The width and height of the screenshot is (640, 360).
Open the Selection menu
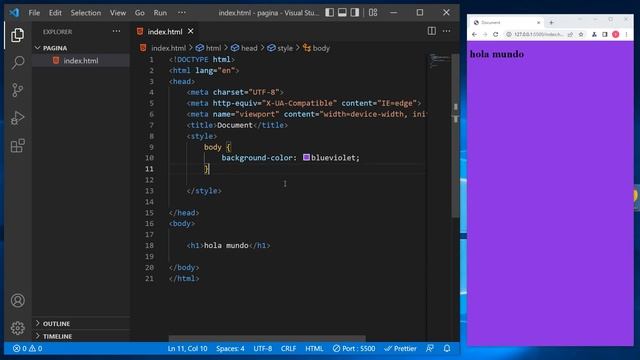coord(86,13)
